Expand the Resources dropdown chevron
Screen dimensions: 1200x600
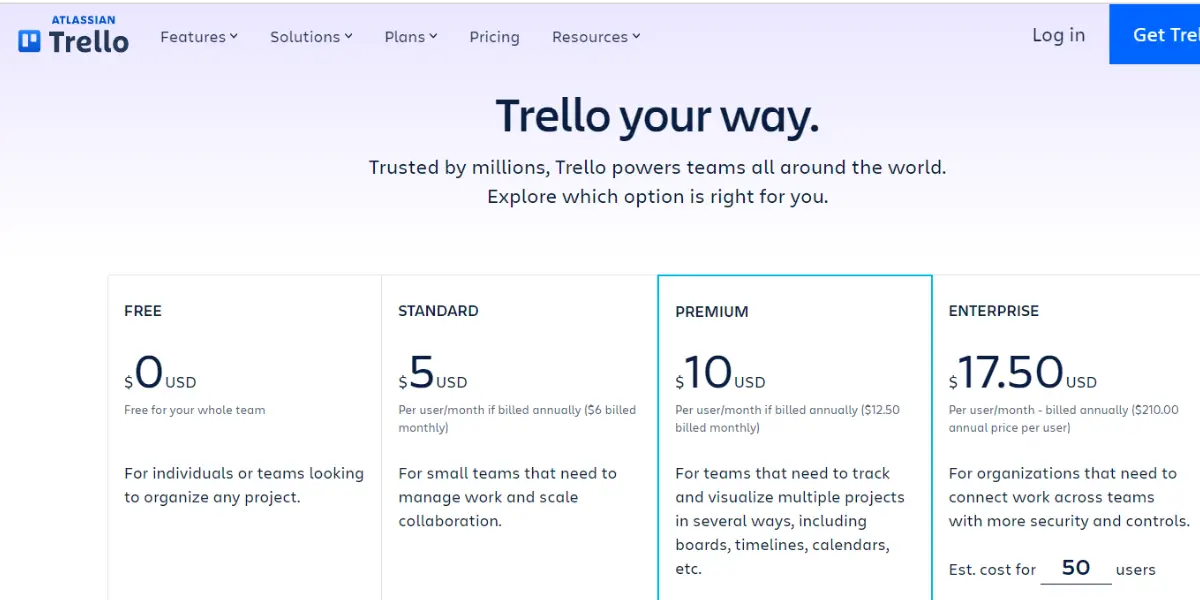(636, 36)
